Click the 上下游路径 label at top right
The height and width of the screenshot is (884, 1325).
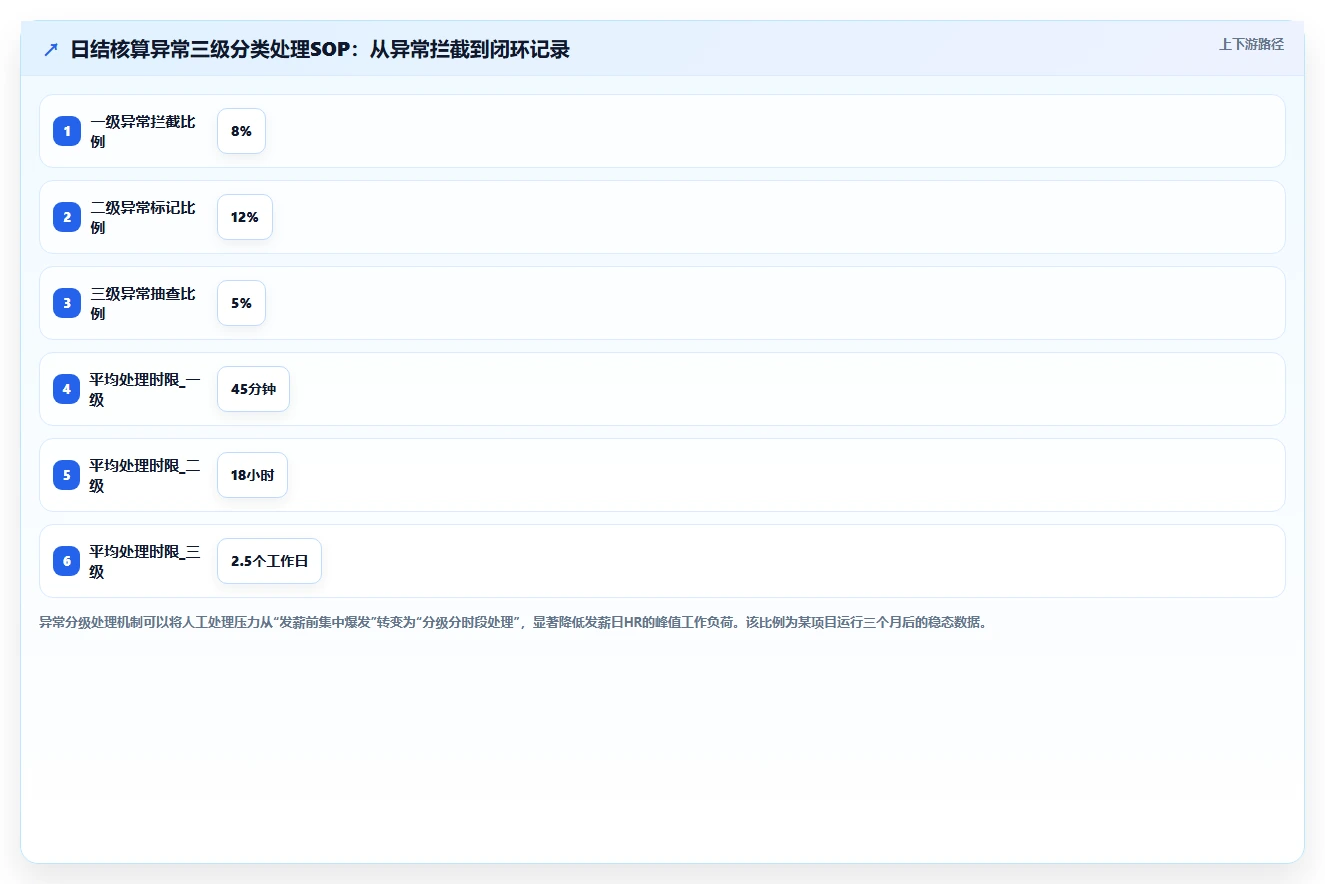tap(1251, 45)
